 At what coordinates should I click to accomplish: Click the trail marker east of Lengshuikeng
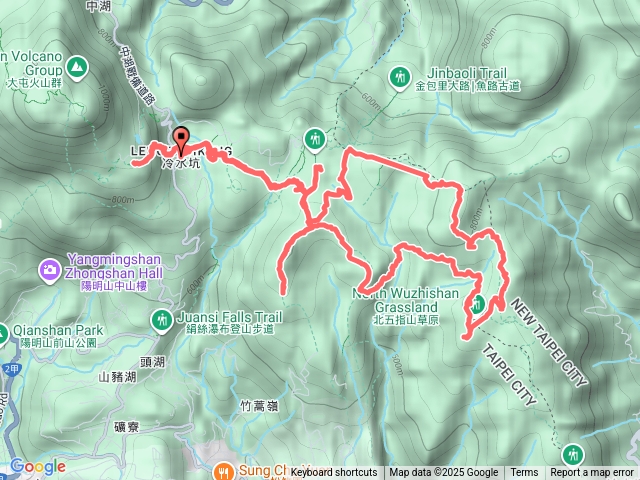(x=314, y=141)
